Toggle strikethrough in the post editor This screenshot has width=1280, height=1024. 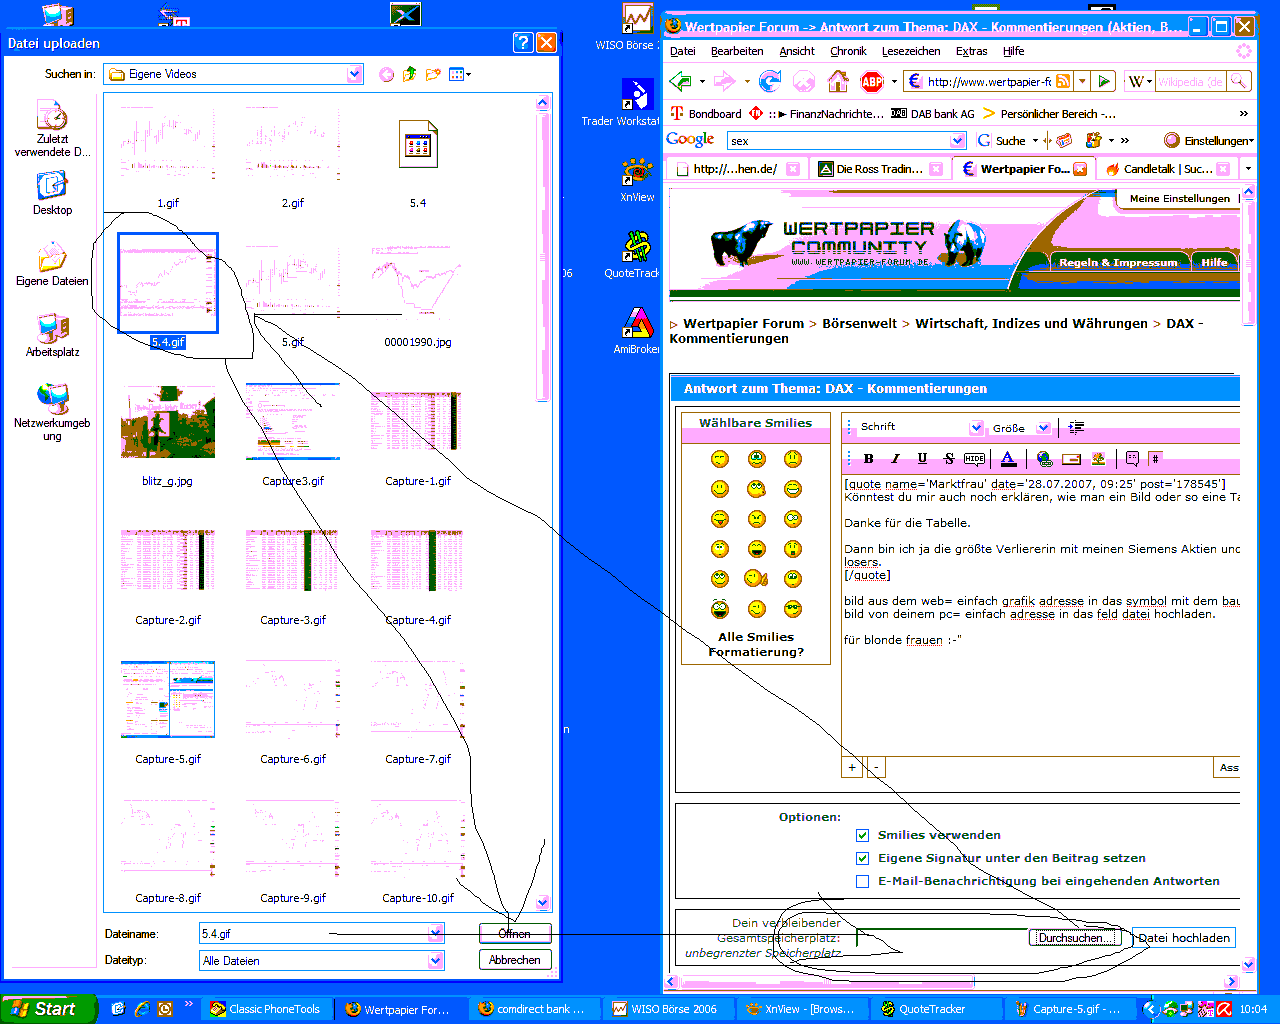(x=949, y=458)
